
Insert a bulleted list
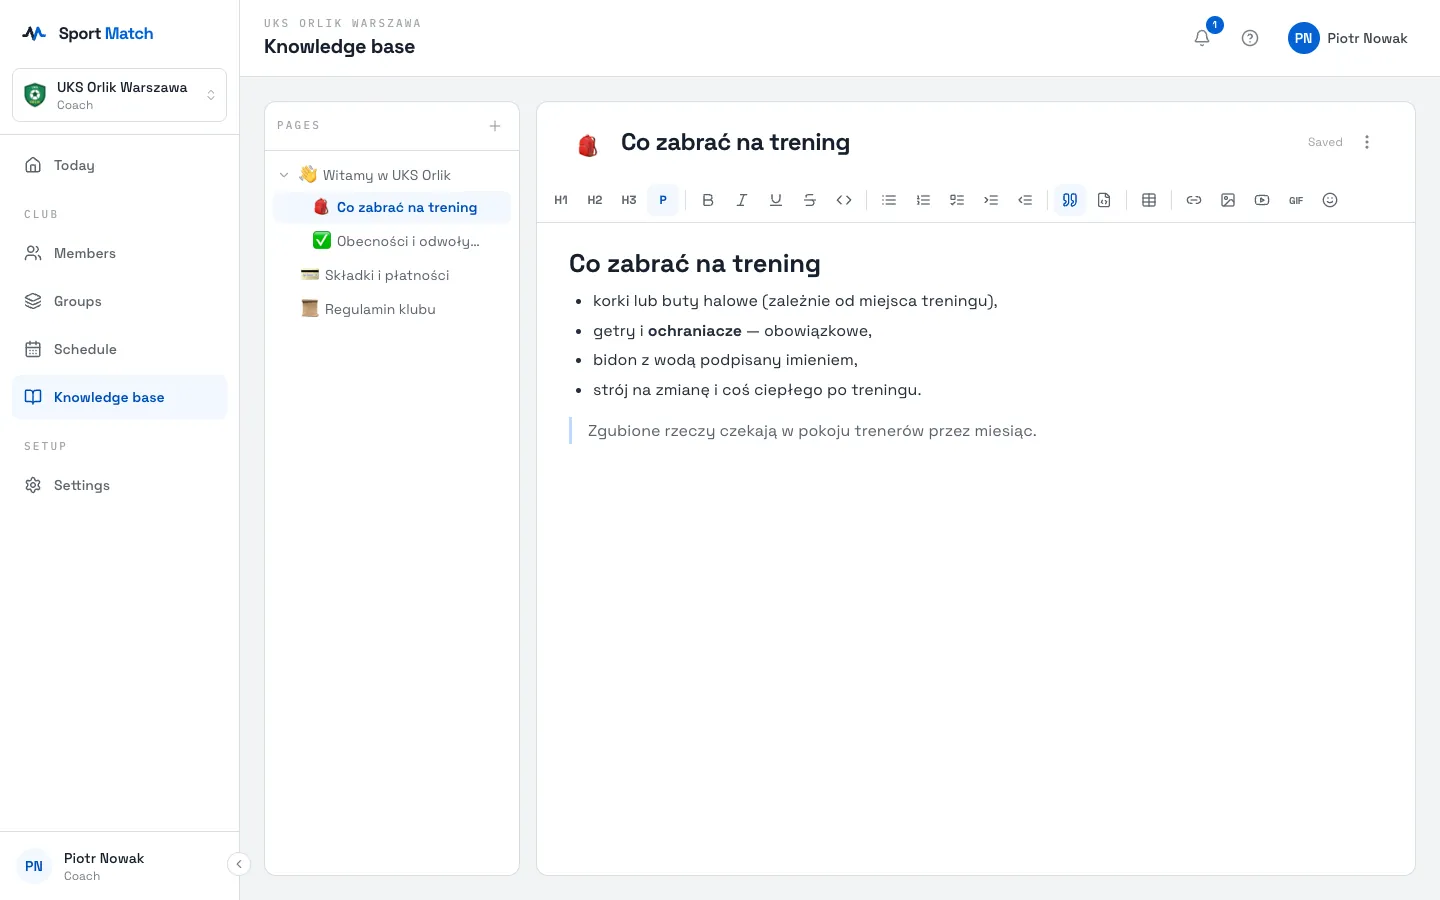click(x=889, y=200)
